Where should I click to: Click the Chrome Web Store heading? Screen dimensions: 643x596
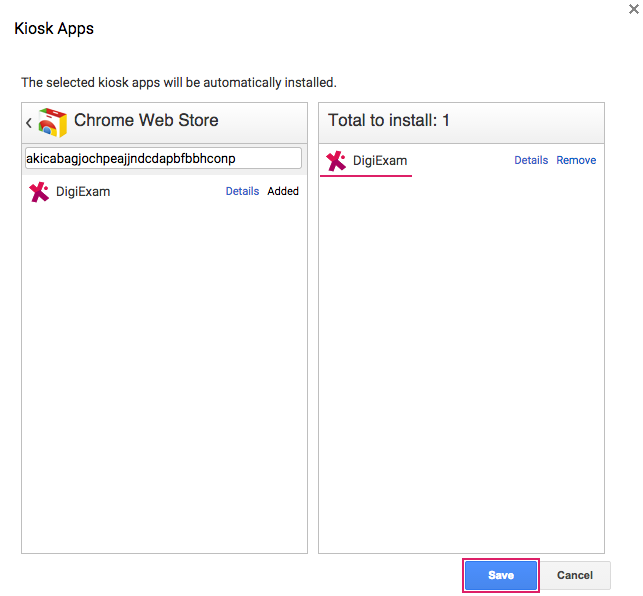tap(146, 120)
